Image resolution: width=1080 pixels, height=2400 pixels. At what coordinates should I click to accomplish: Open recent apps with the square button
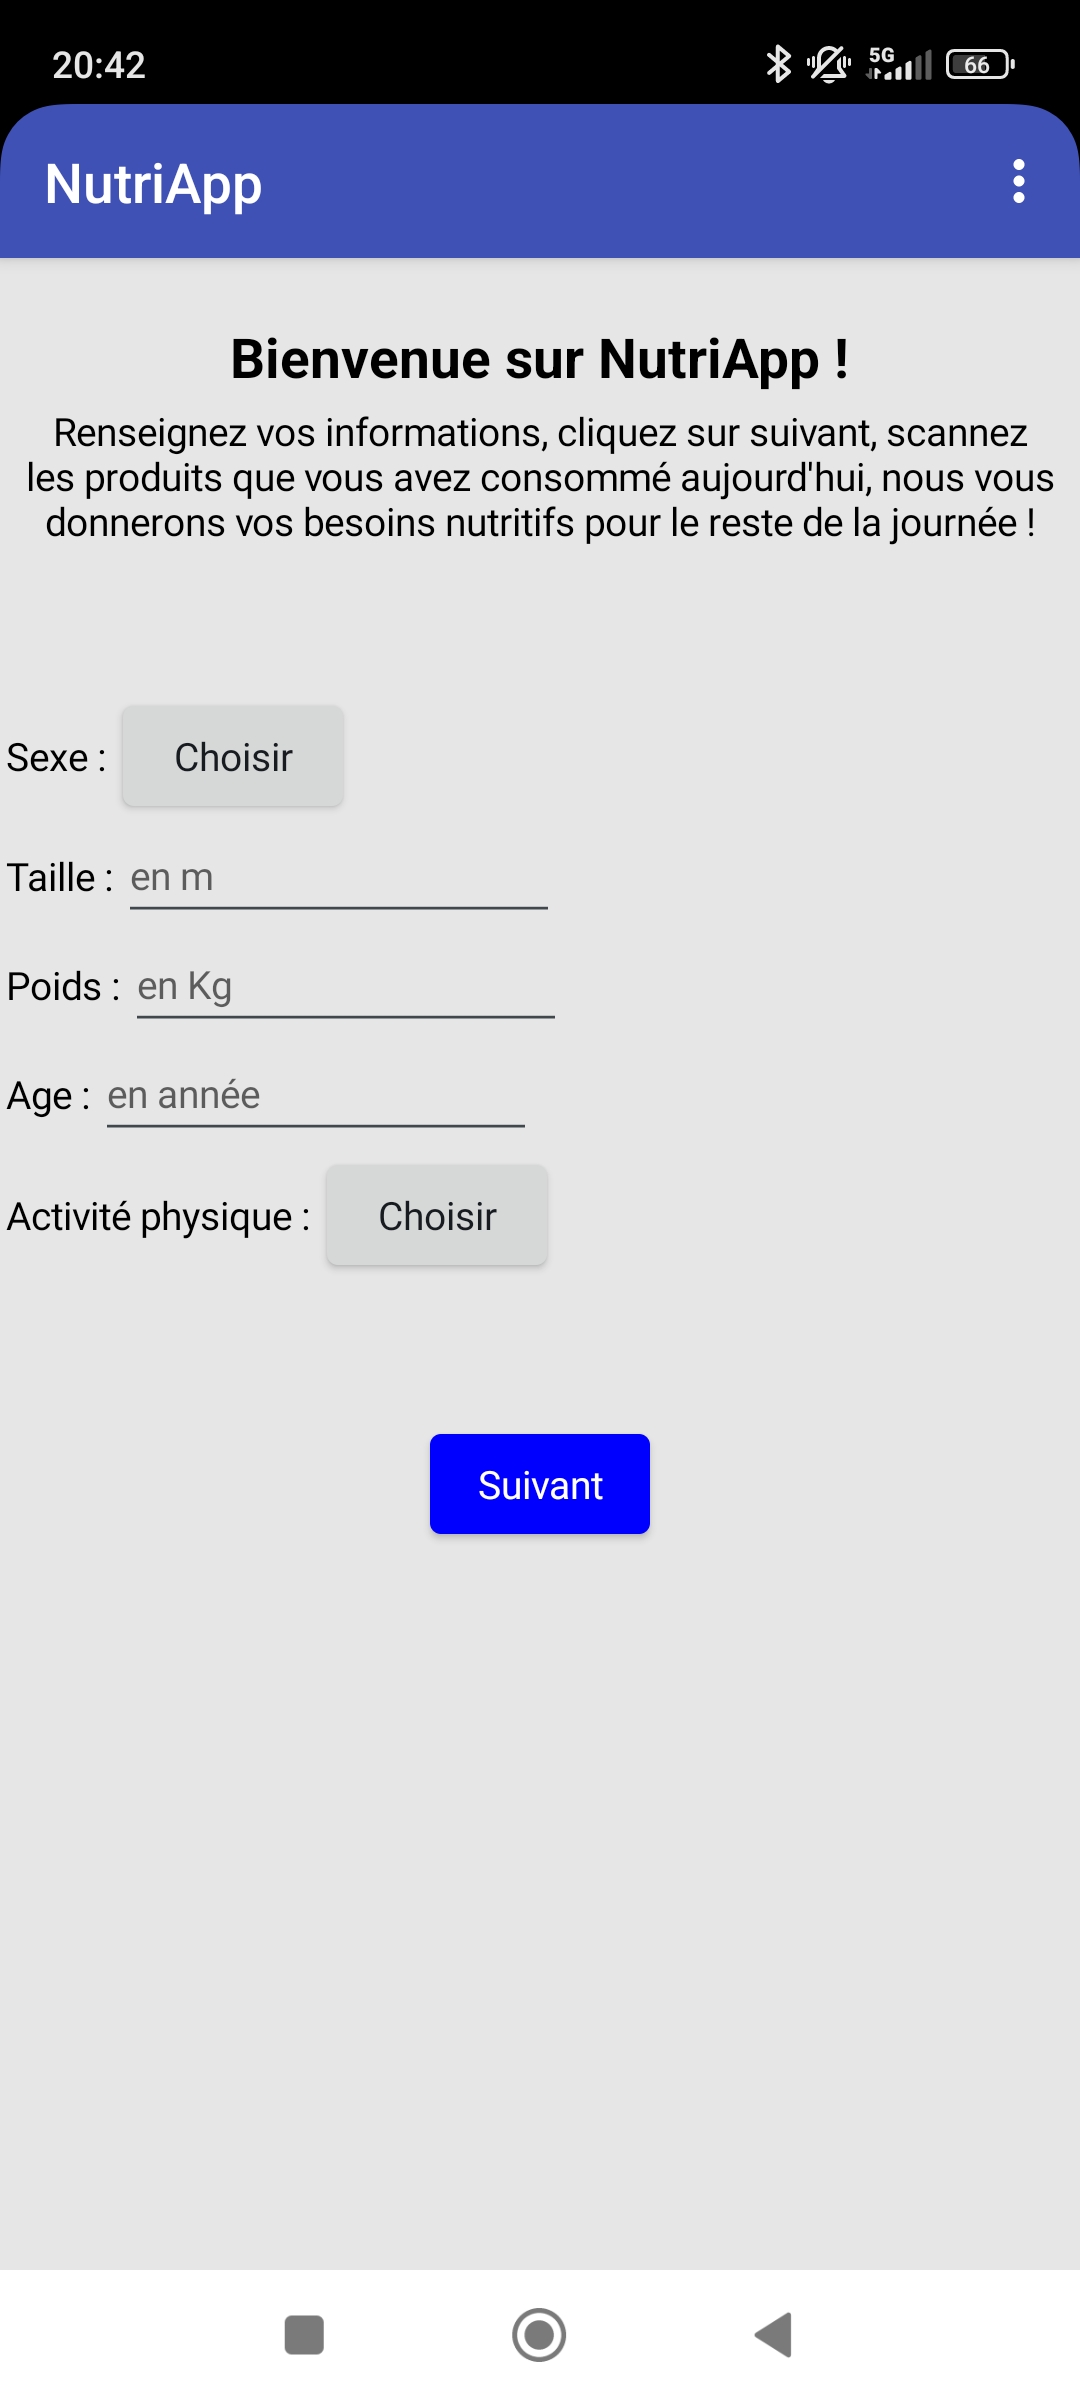[304, 2335]
